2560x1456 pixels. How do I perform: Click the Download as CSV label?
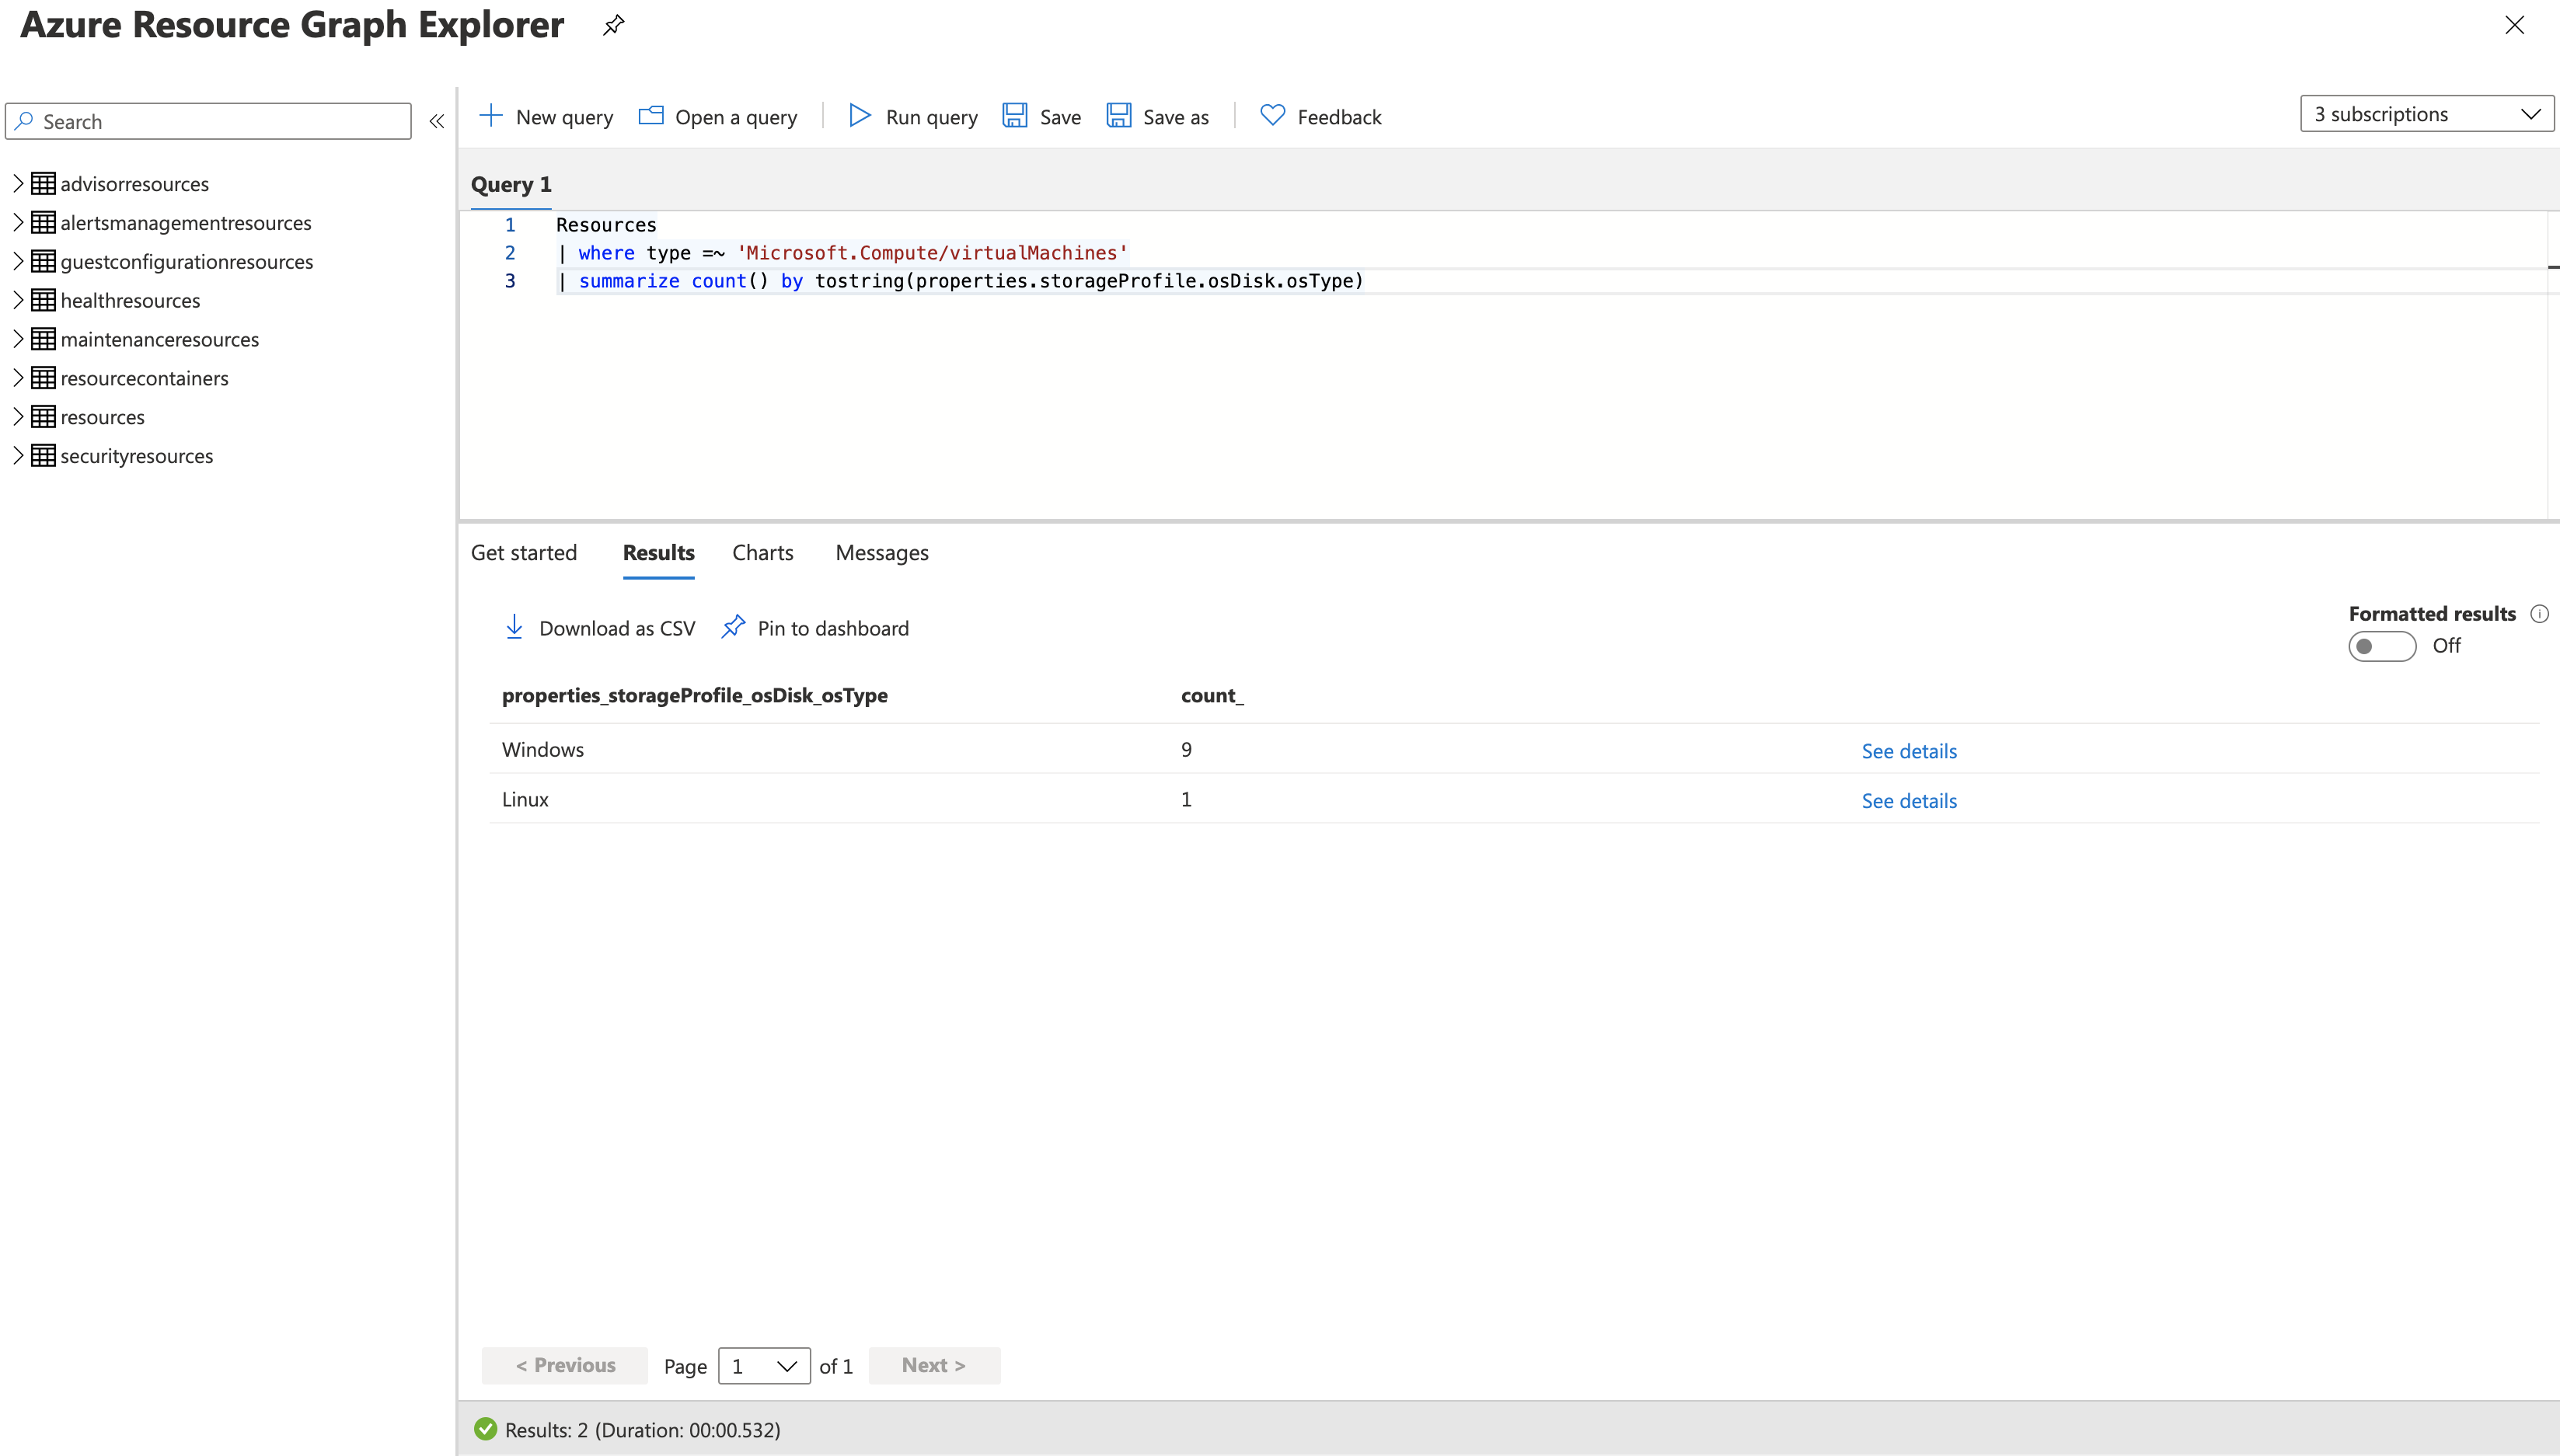[x=617, y=628]
